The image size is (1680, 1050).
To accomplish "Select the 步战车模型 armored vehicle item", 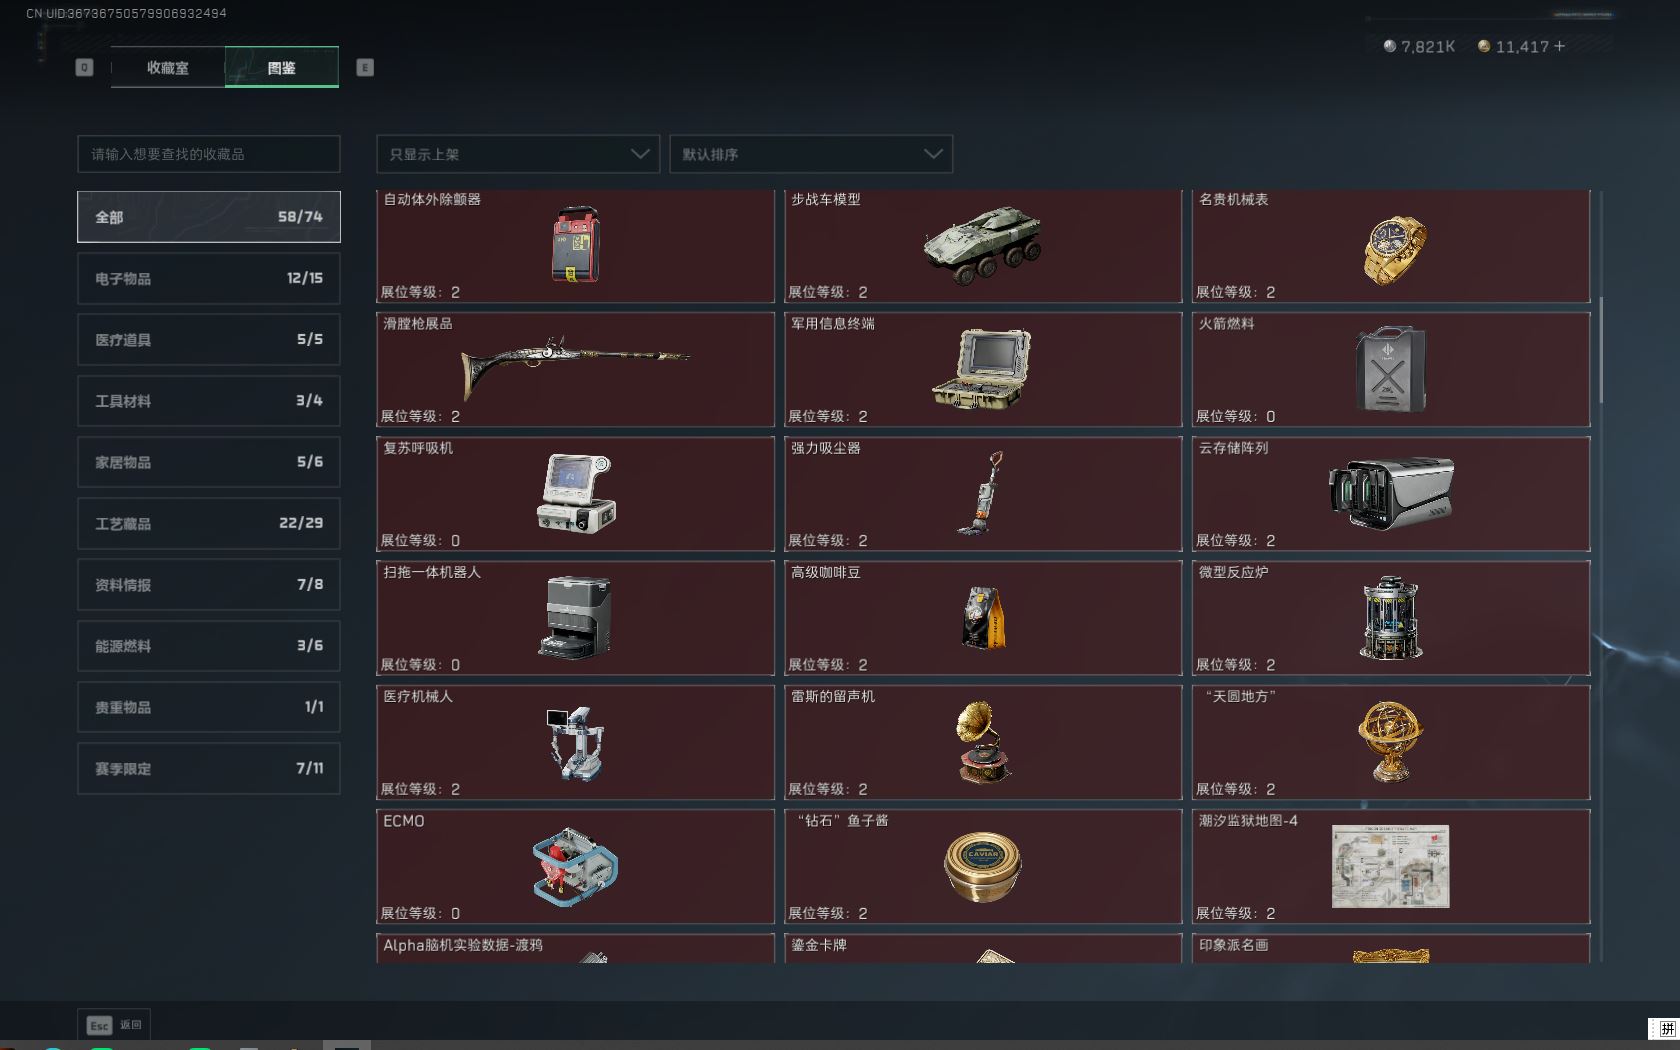I will click(982, 247).
